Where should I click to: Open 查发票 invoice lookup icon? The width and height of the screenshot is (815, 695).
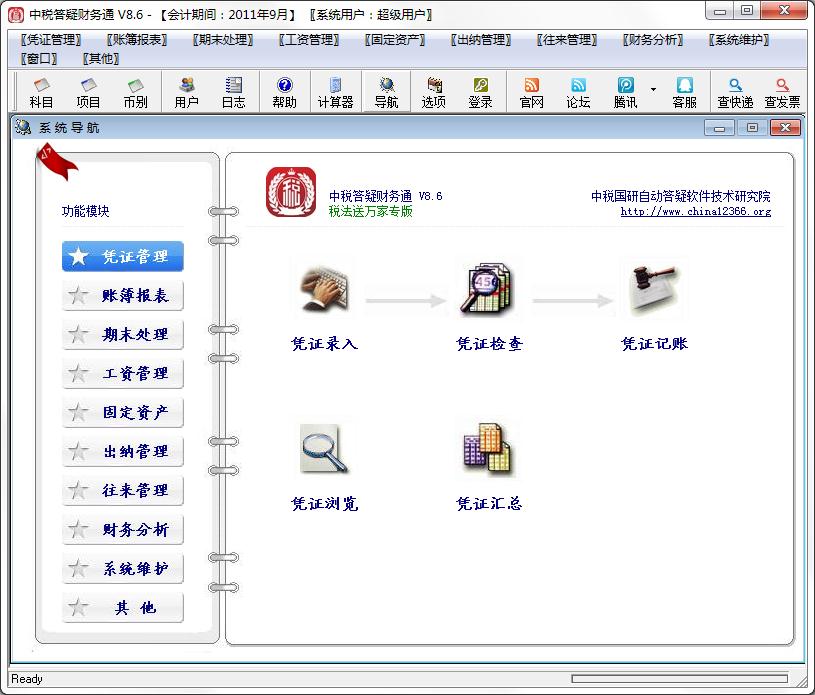tap(782, 93)
